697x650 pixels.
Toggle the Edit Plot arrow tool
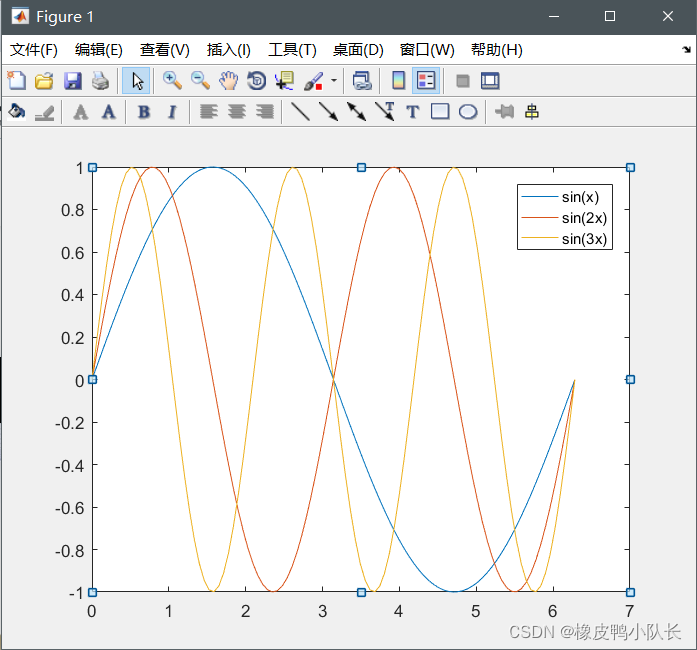pyautogui.click(x=136, y=81)
